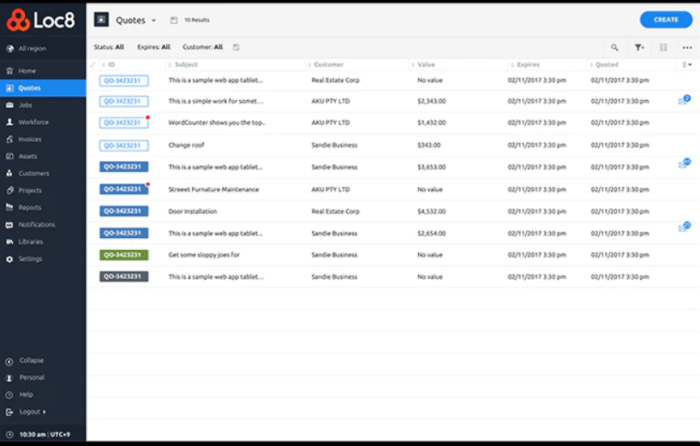Click the Quotes sidebar icon
The image size is (700, 446).
(9, 88)
